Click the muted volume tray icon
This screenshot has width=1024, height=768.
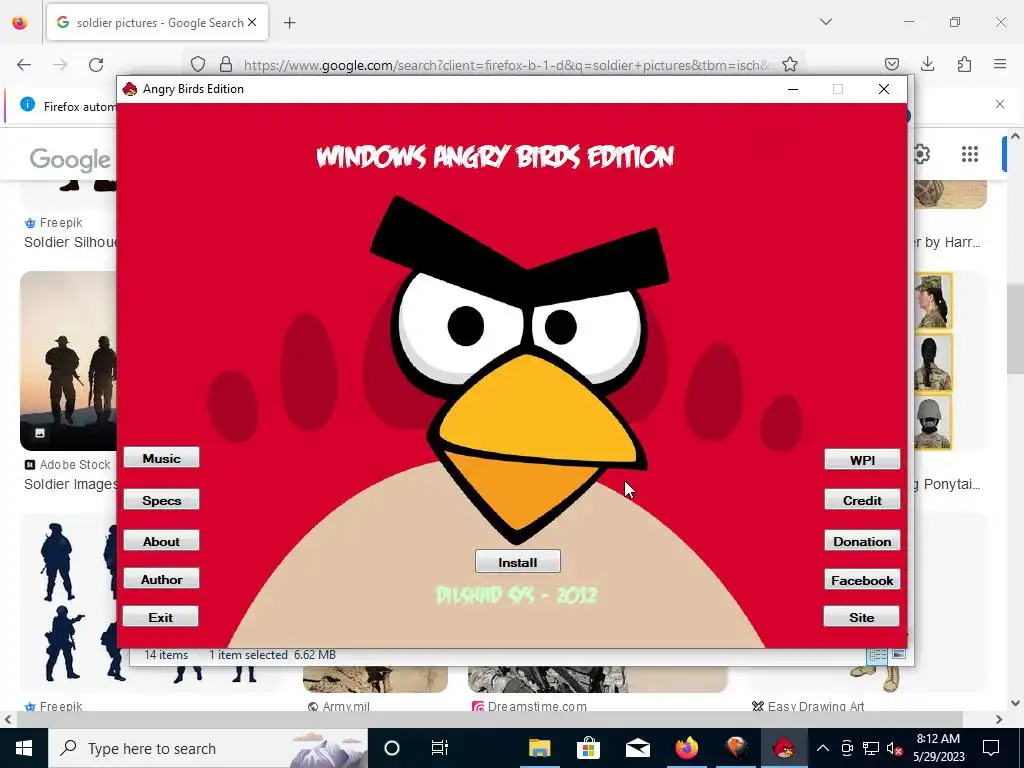(x=894, y=748)
